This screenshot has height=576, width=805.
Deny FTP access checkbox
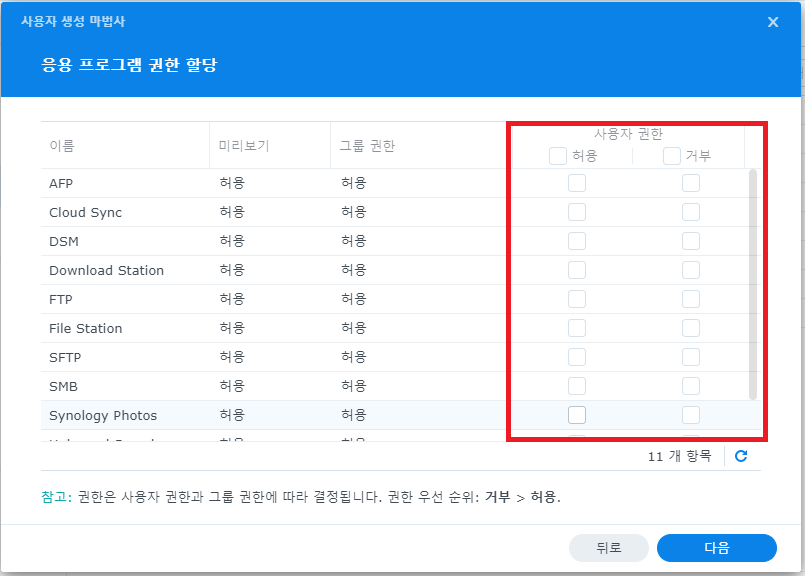point(691,299)
